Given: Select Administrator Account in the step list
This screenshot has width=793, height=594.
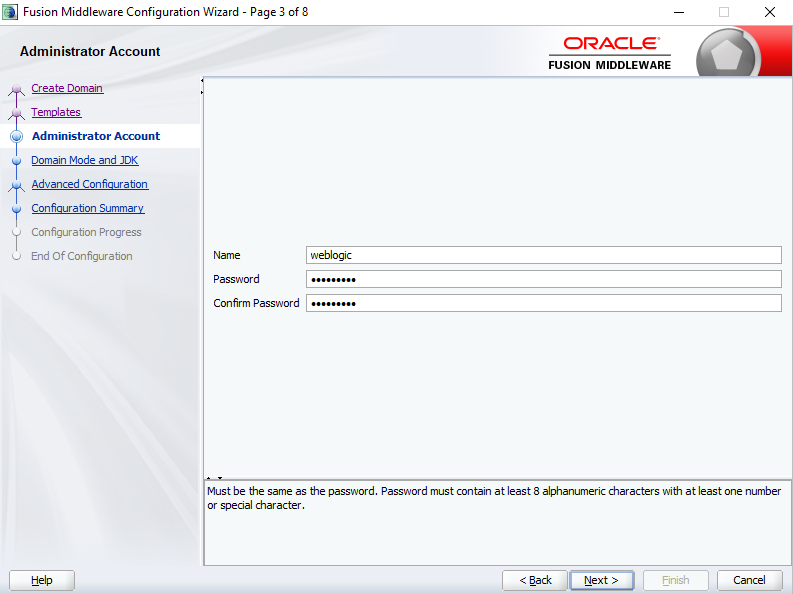Looking at the screenshot, I should pos(96,136).
